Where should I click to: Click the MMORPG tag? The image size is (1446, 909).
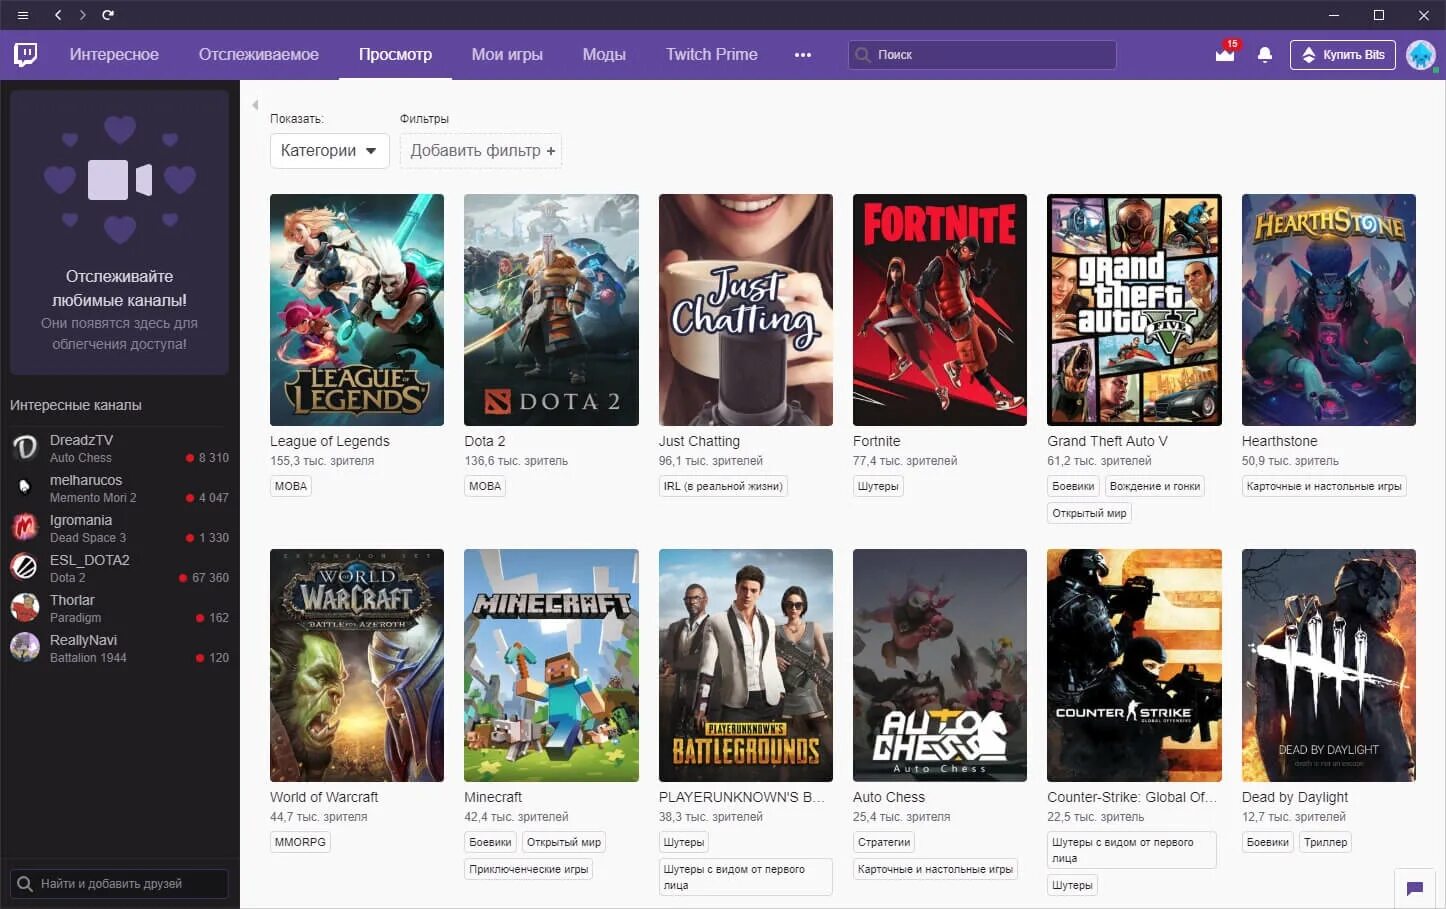point(300,842)
